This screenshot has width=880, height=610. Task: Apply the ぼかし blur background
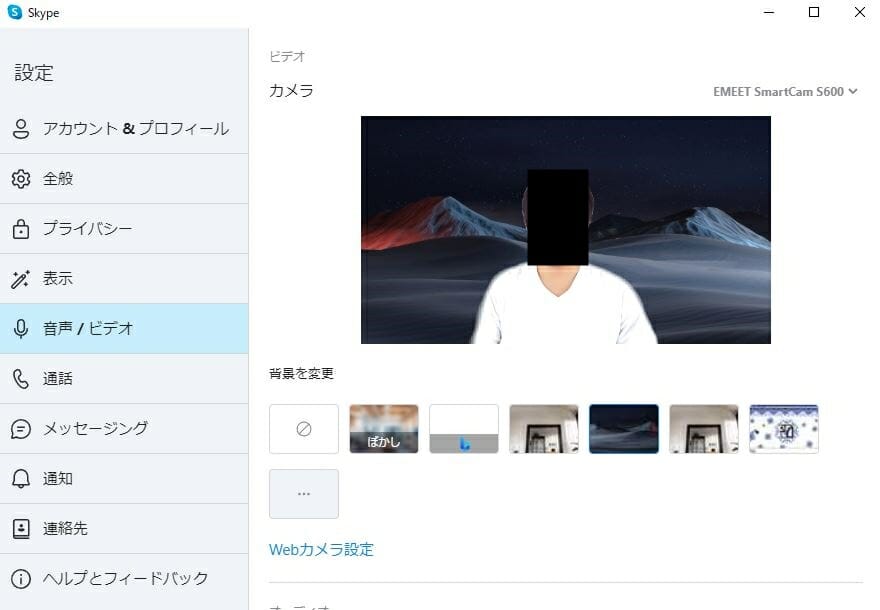pos(384,429)
